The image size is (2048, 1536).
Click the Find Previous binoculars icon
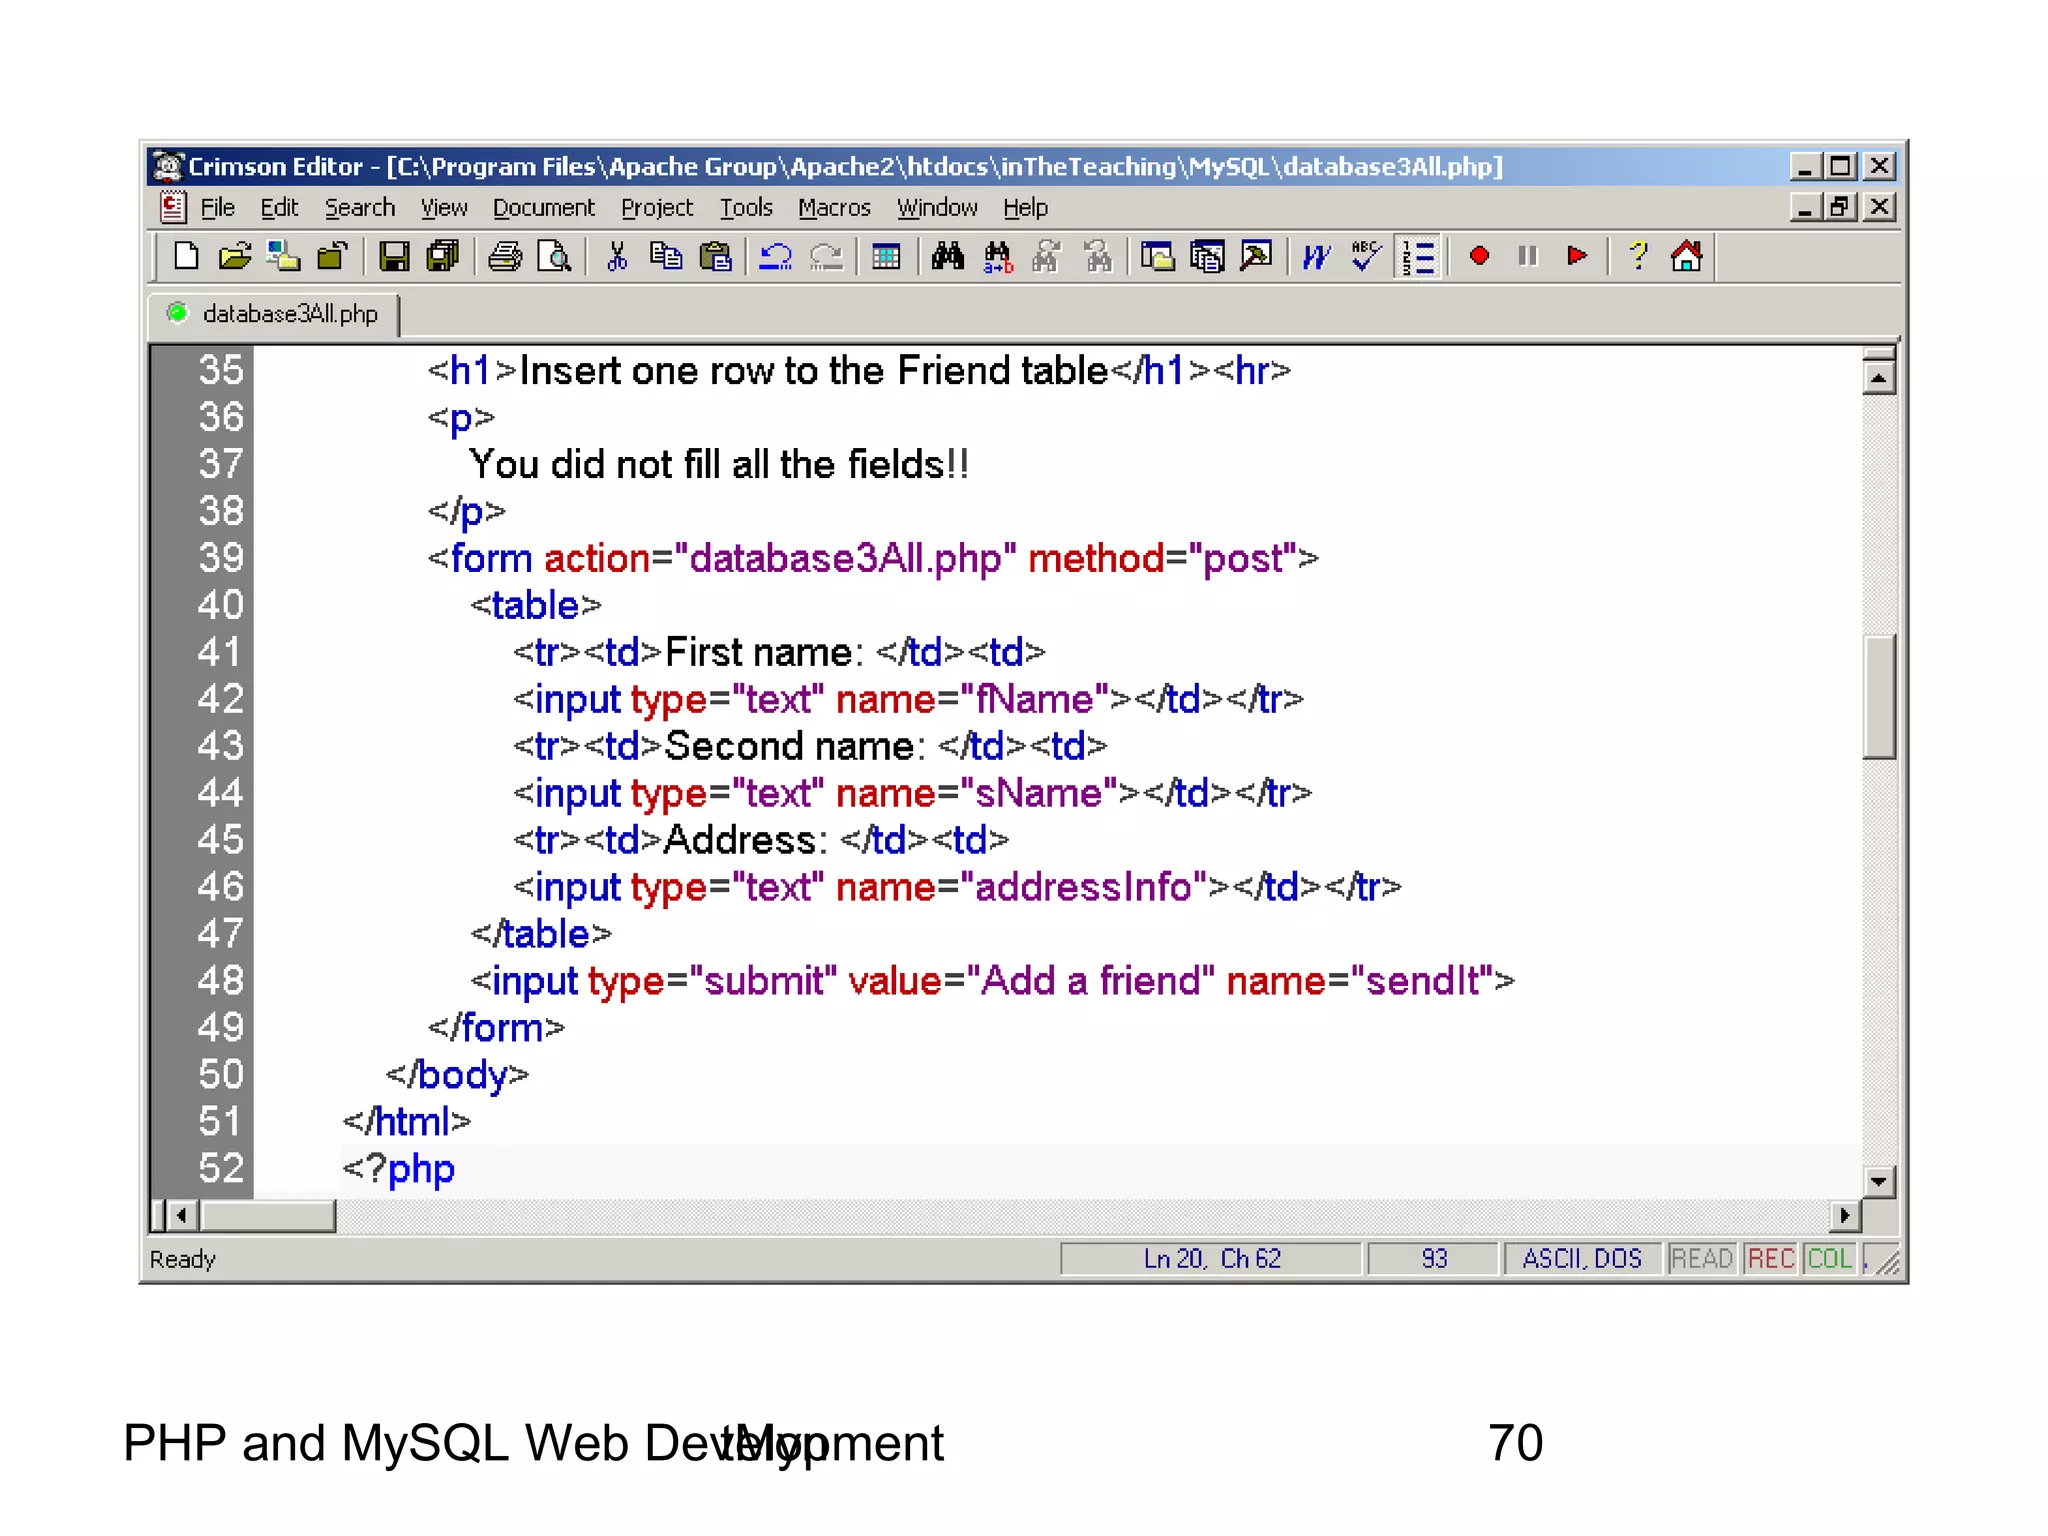[1097, 257]
